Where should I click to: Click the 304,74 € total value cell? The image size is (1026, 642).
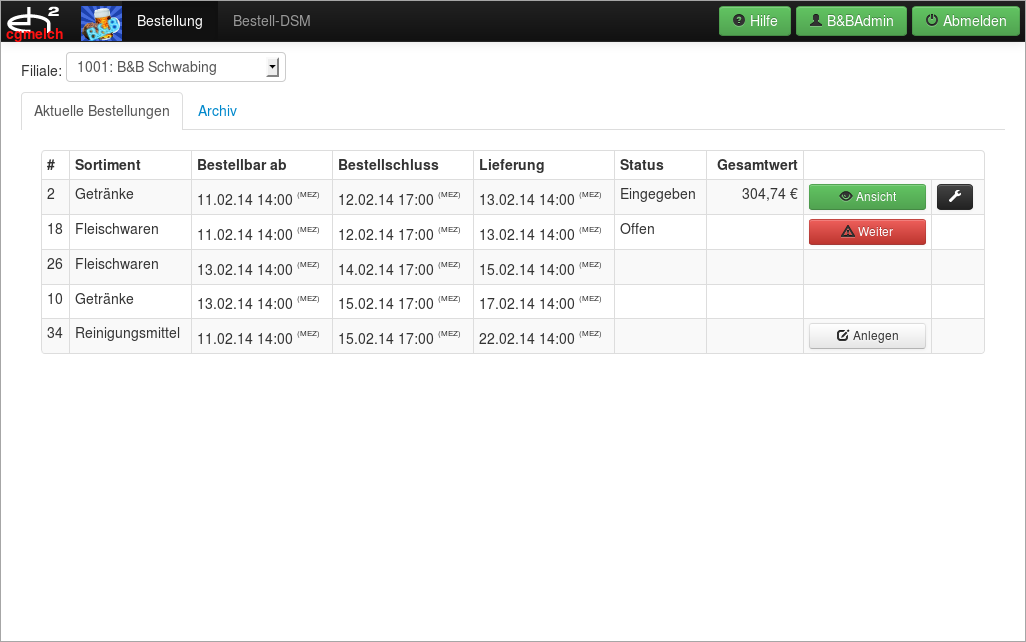(768, 194)
